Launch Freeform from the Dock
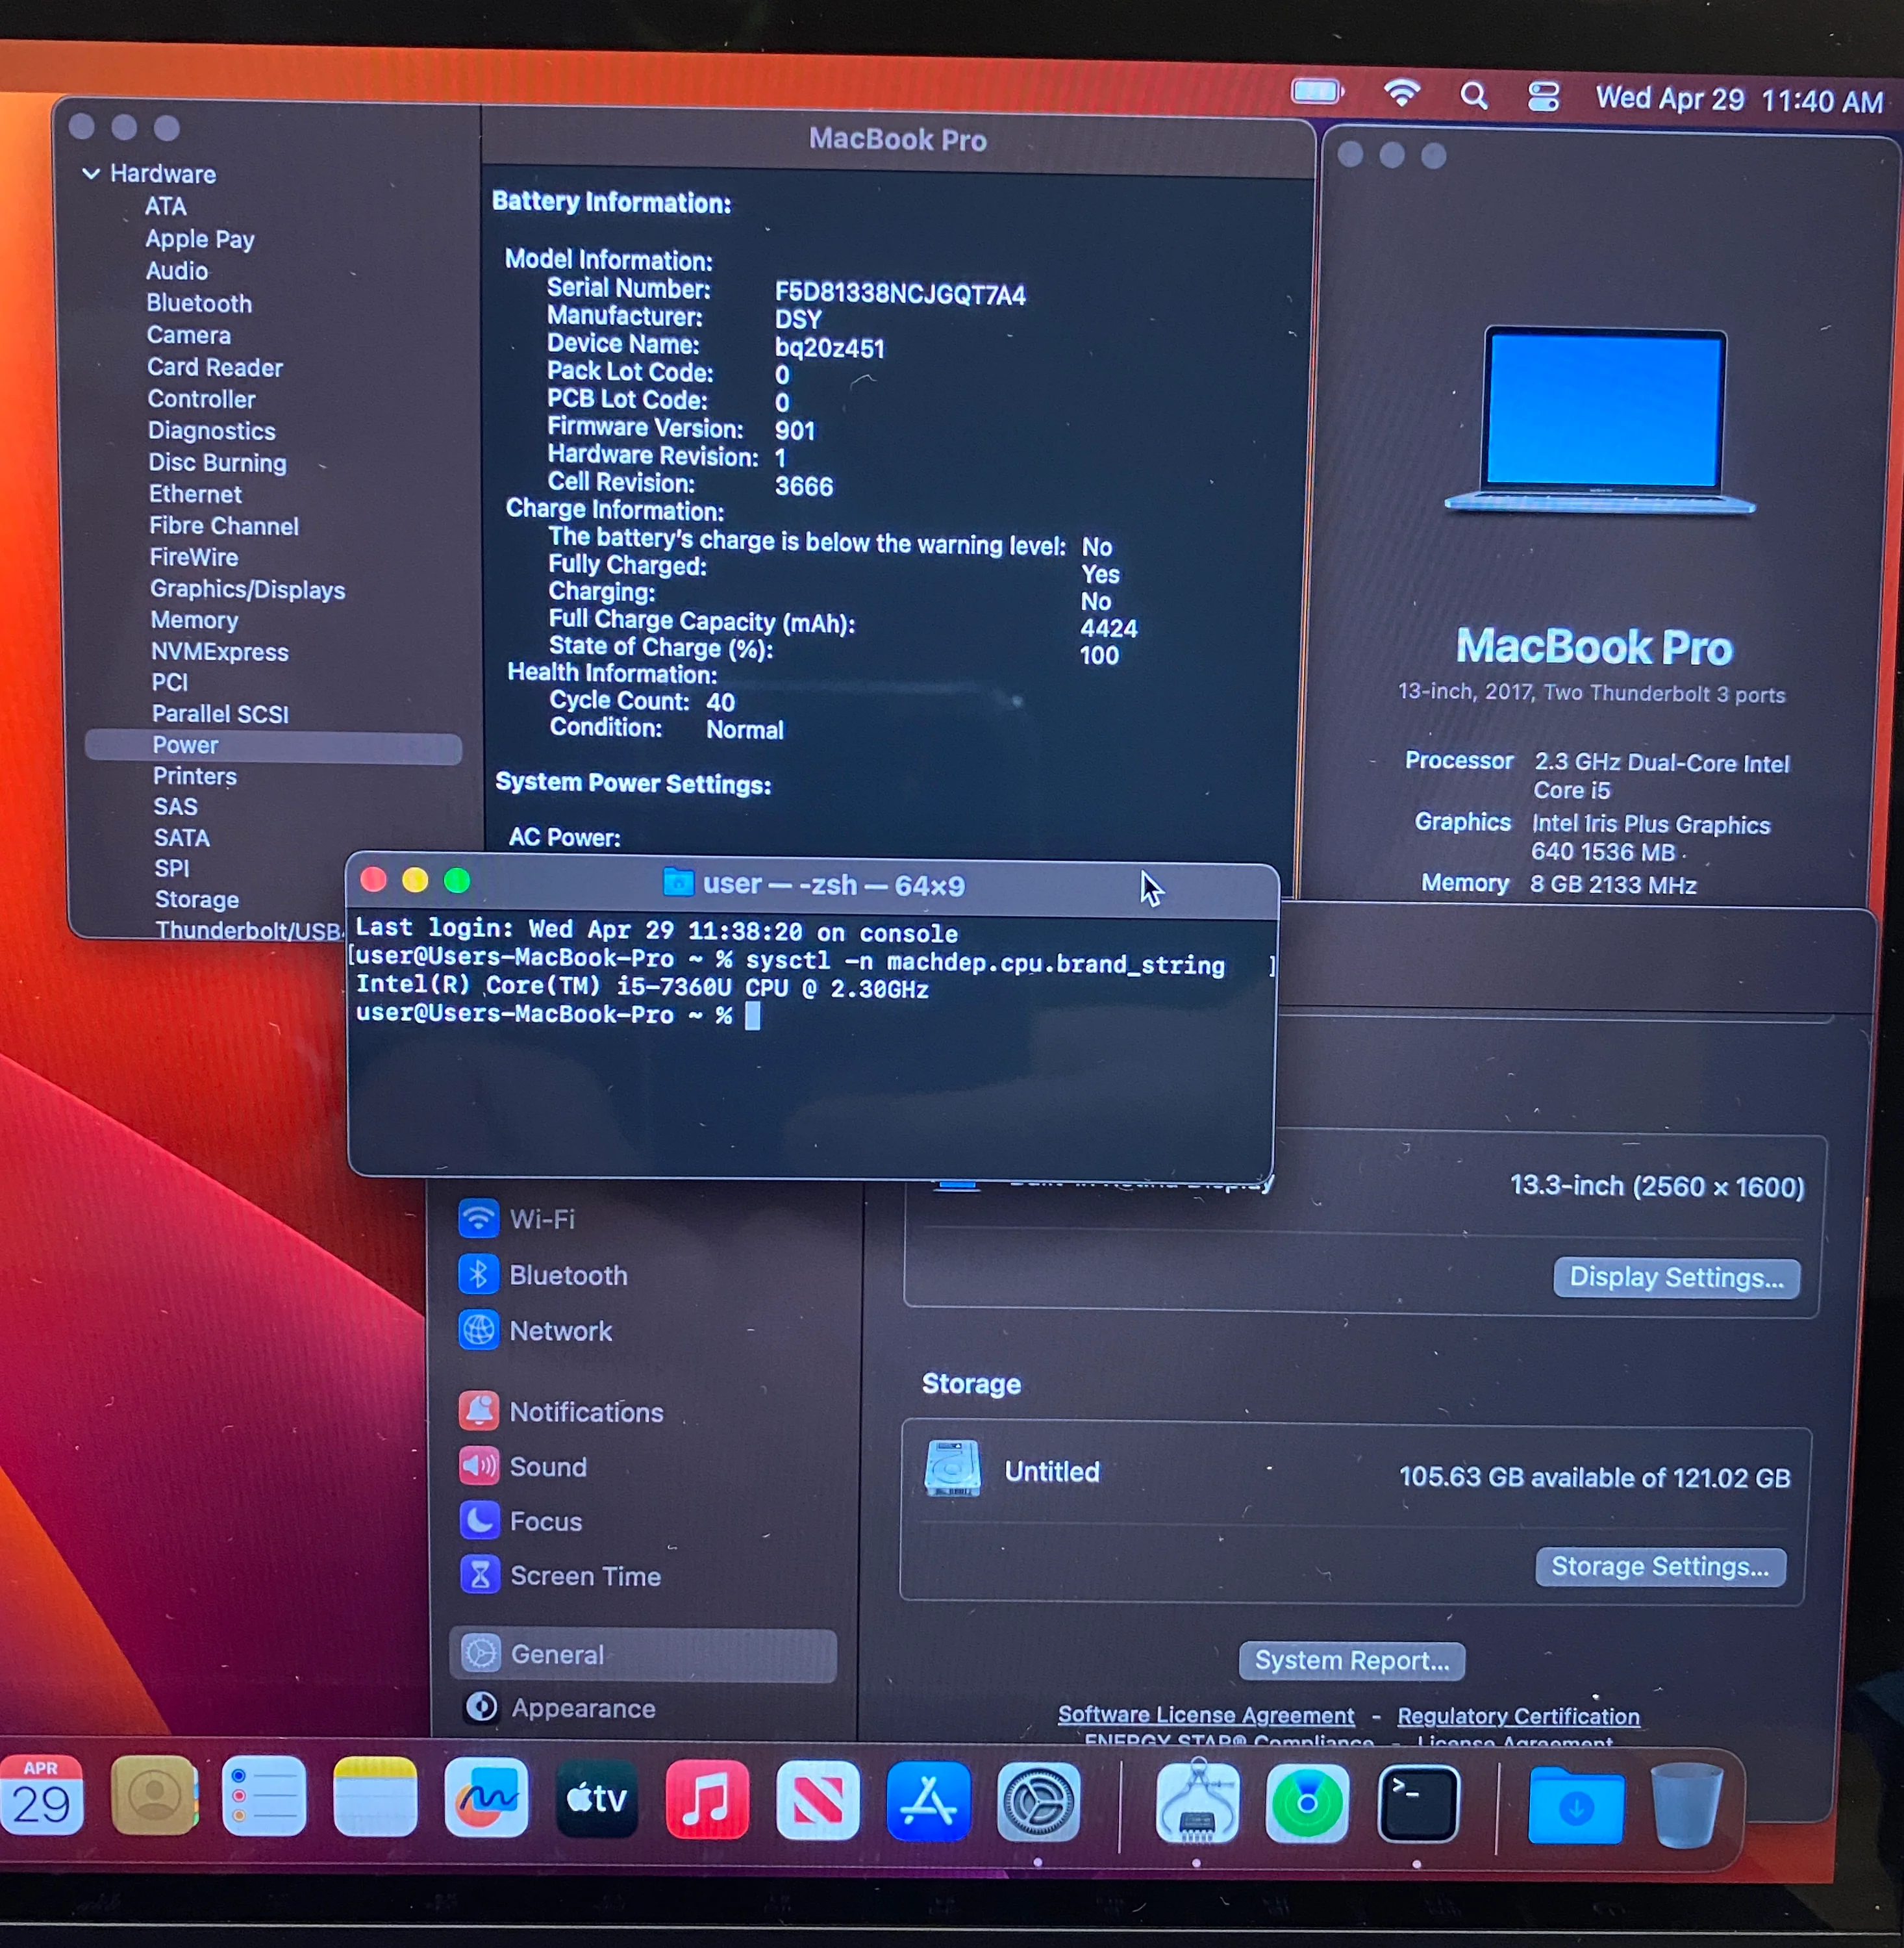1904x1948 pixels. coord(486,1799)
